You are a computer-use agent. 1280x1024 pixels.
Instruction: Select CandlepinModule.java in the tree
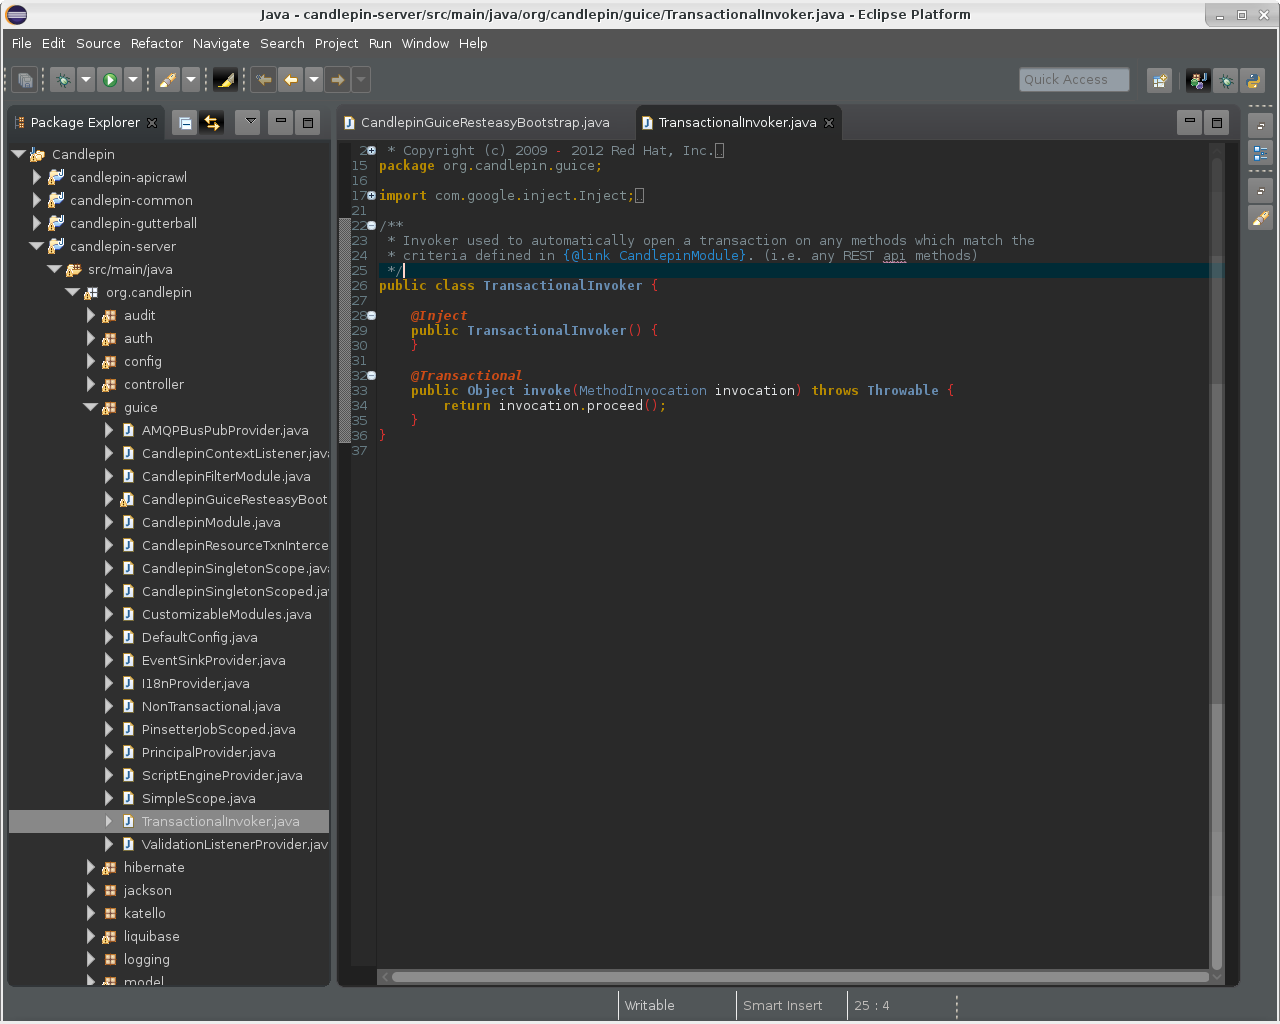click(211, 522)
